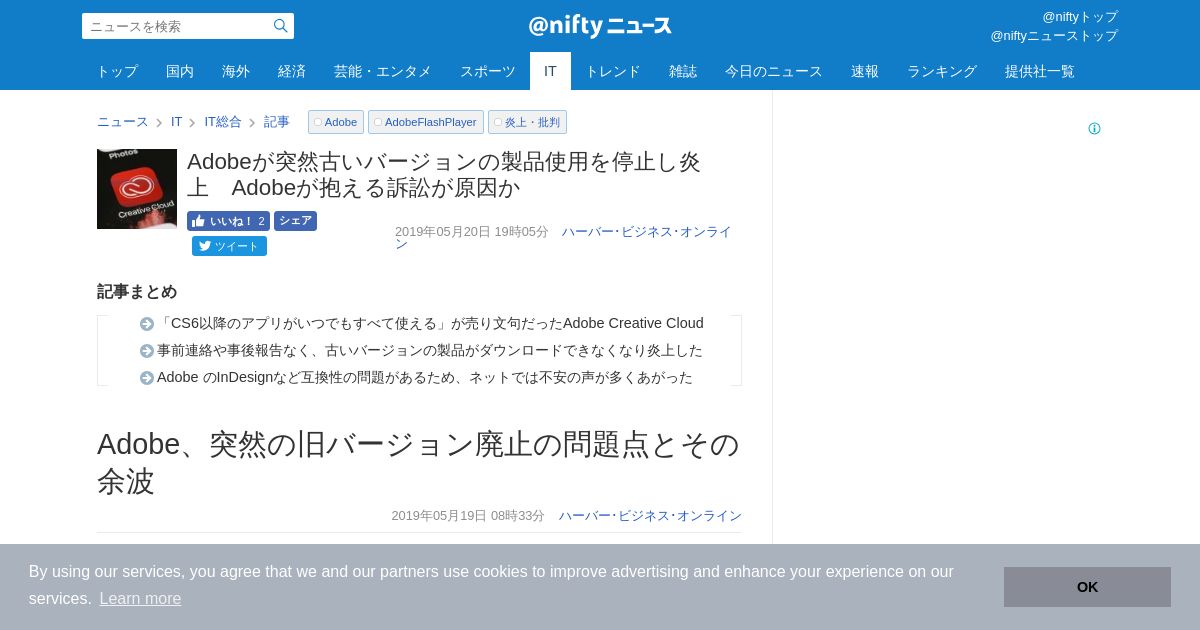The height and width of the screenshot is (630, 1200).
Task: Open the 海外 nav tab
Action: tap(236, 71)
